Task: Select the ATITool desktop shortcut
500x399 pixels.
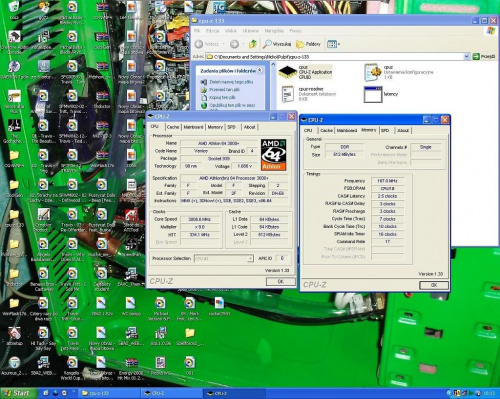Action: coord(131,221)
